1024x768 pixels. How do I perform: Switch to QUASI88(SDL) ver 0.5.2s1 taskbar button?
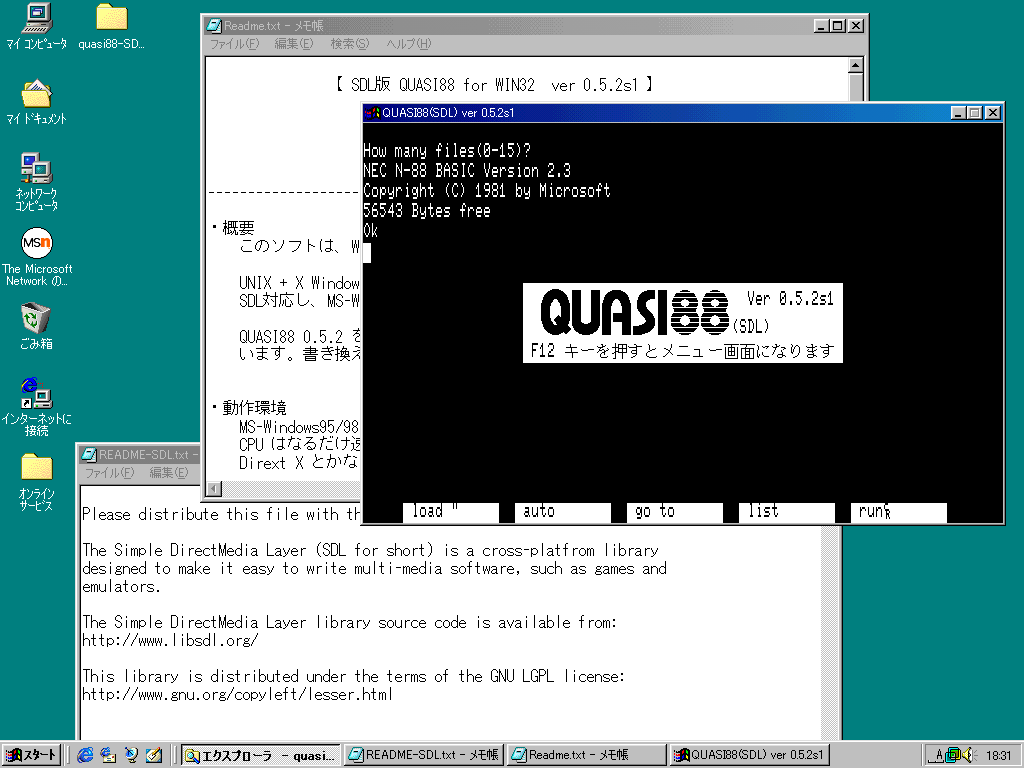click(749, 755)
